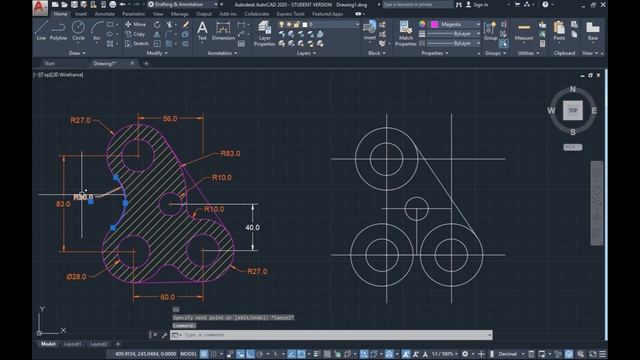The width and height of the screenshot is (640, 360).
Task: Toggle the layer lock icon
Action: coord(297,24)
